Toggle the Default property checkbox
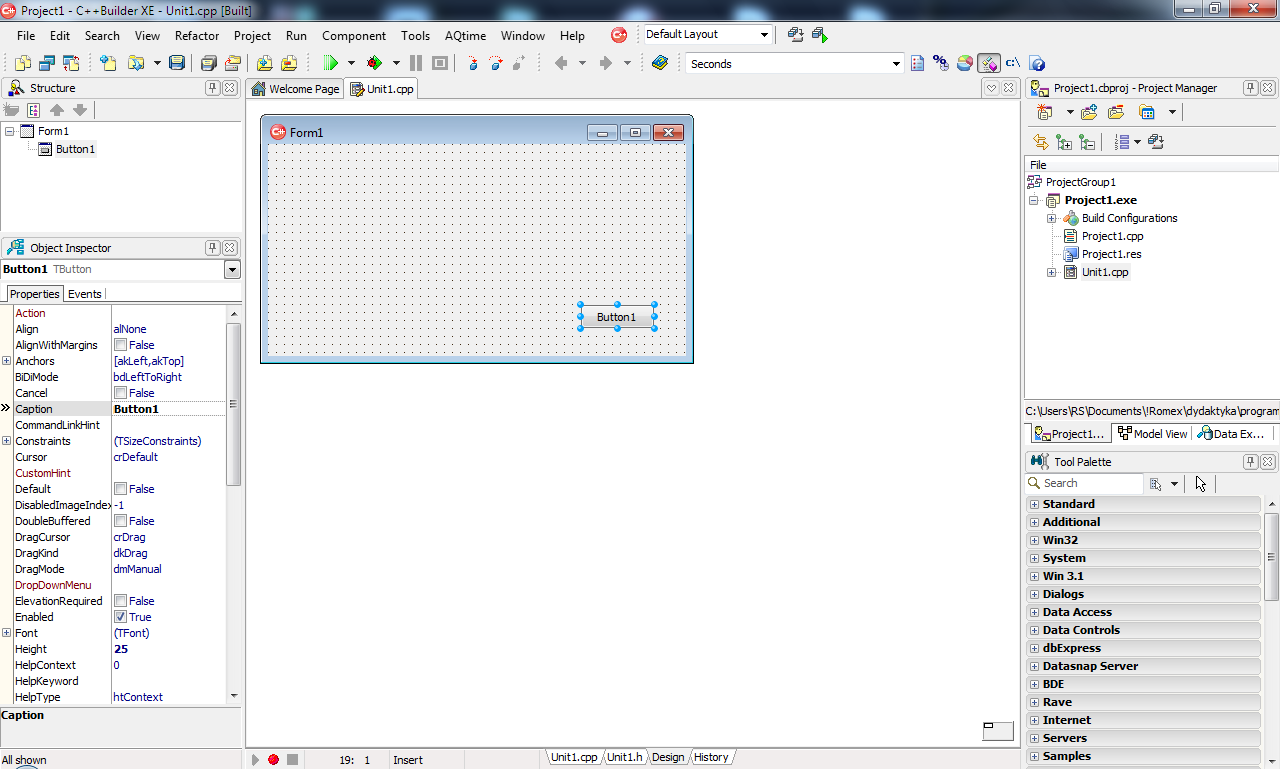Image resolution: width=1280 pixels, height=769 pixels. (120, 489)
